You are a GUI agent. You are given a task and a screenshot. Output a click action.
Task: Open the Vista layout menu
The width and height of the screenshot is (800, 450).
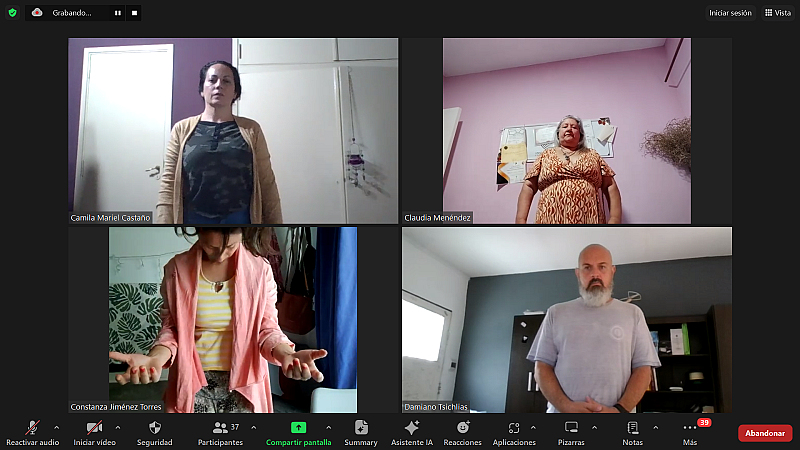(776, 13)
